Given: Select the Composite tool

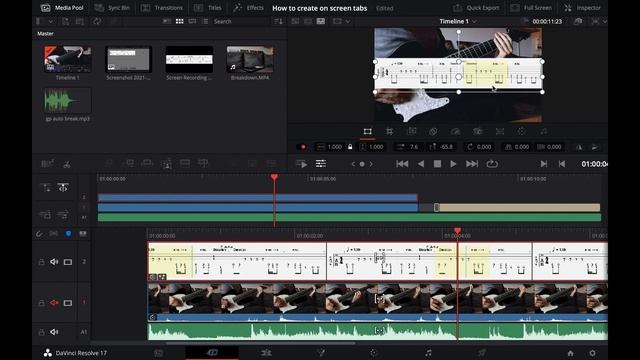Looking at the screenshot, I should 433,131.
